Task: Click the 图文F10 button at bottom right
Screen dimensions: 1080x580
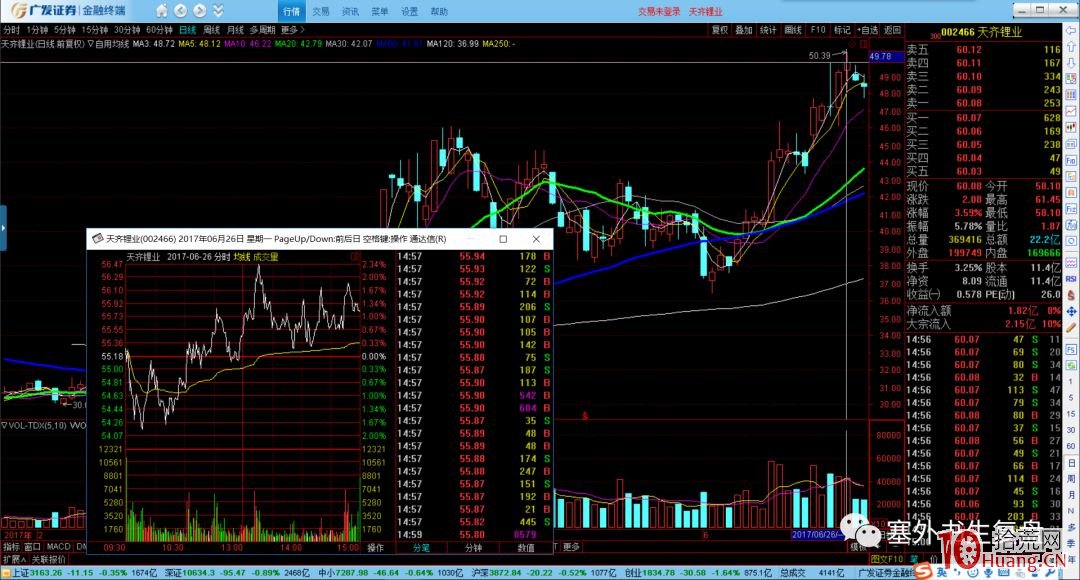Action: [886, 559]
